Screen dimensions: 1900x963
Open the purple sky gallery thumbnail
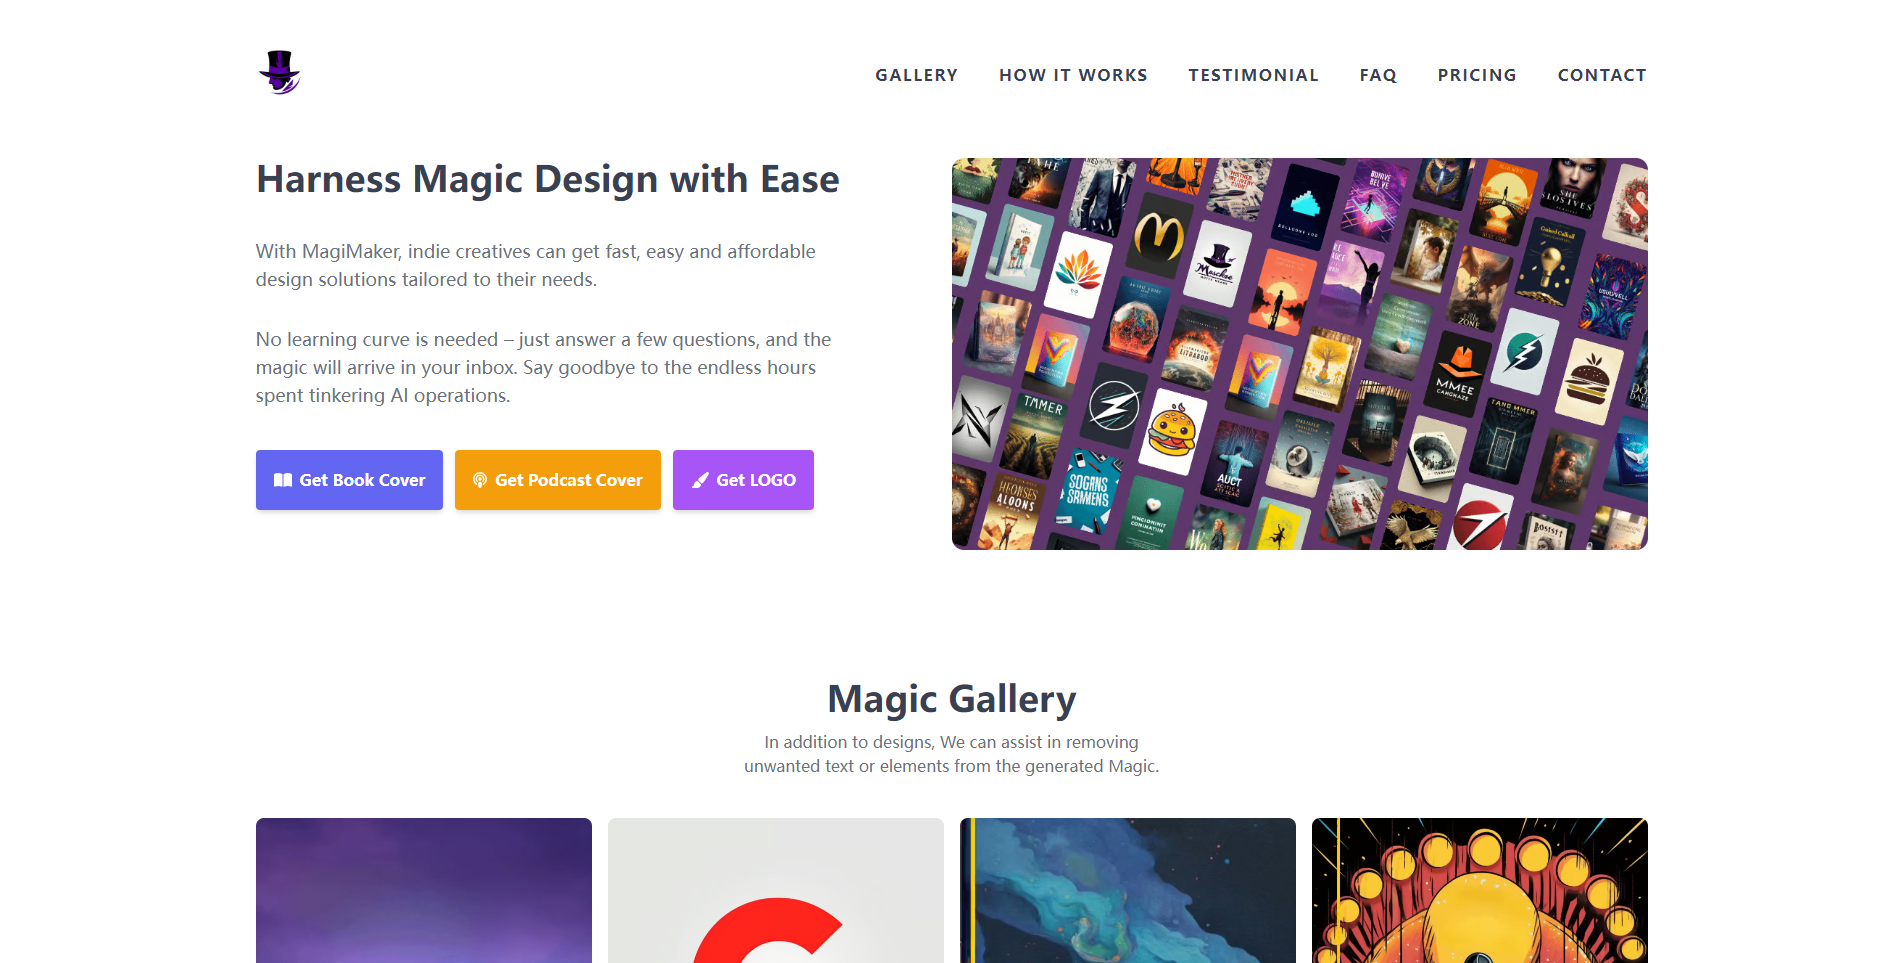(424, 891)
